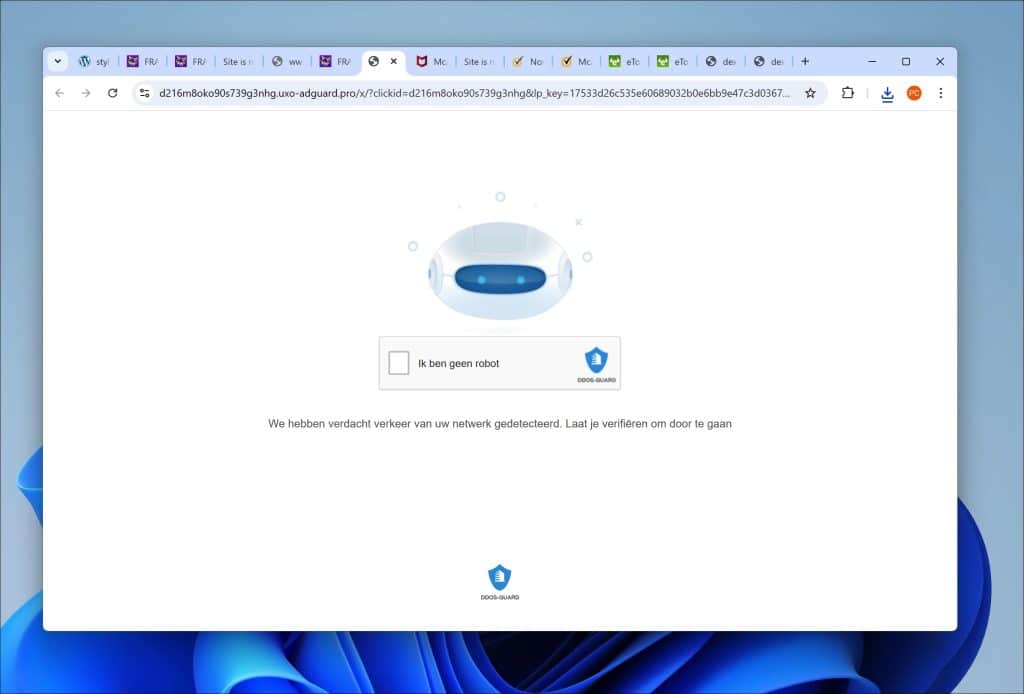This screenshot has height=694, width=1024.
Task: Check the 'Ik ben geen robot' checkbox
Action: tap(399, 363)
